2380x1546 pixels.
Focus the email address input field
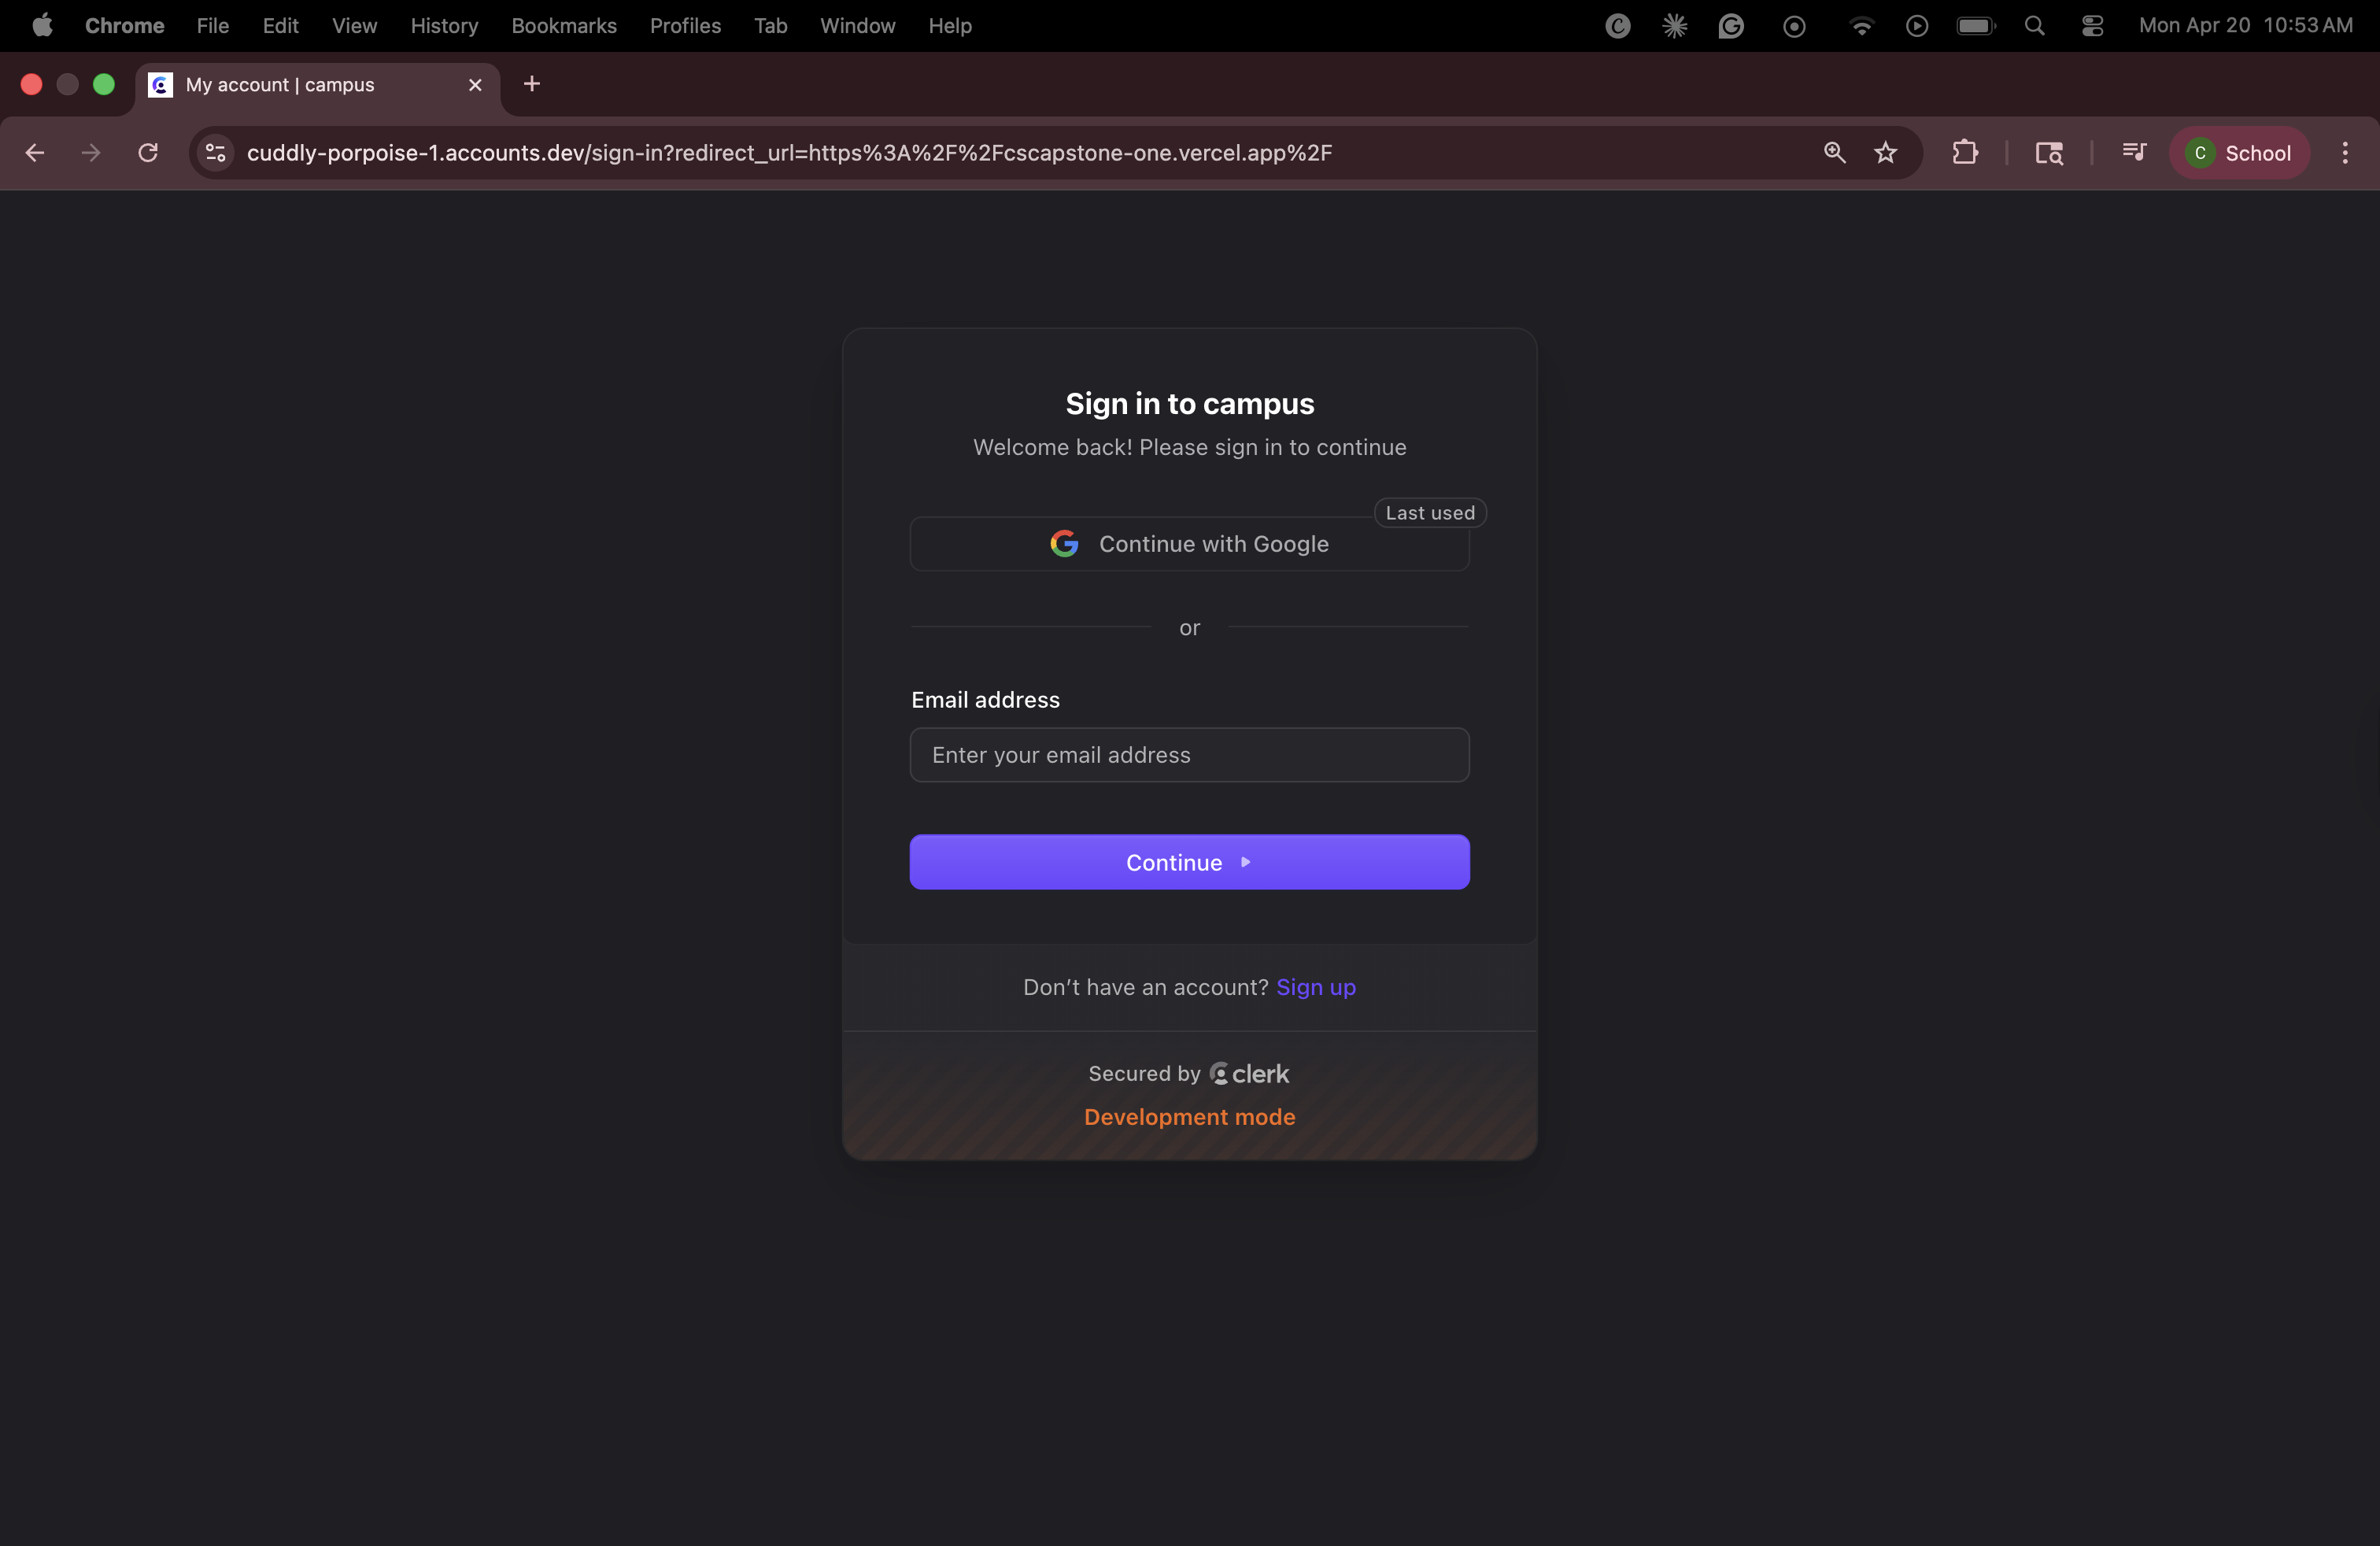point(1189,755)
